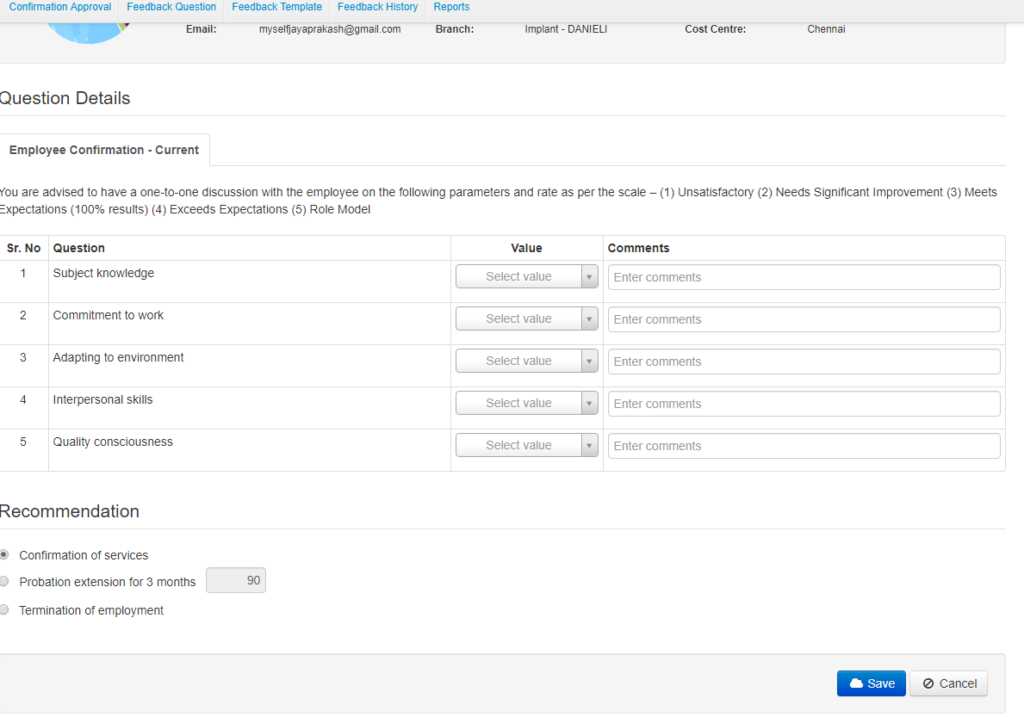
Task: Click the Value column header
Action: tap(526, 248)
